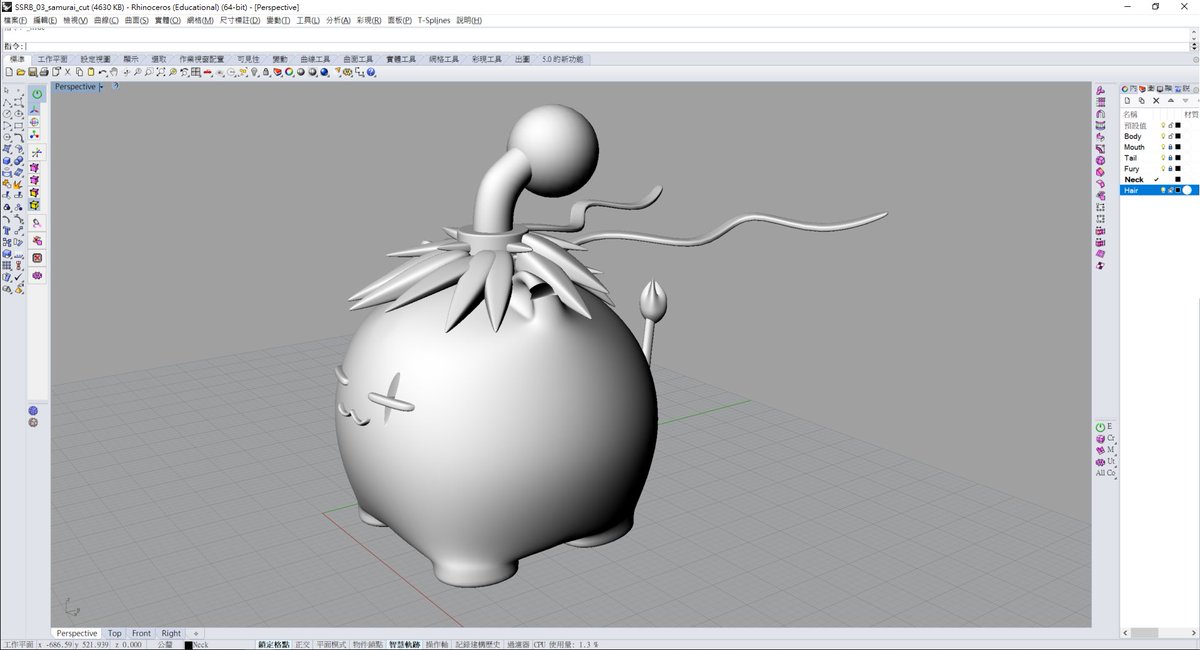Screen dimensions: 1200x650
Task: Click 操作軸 gumball in status bar
Action: [437, 645]
